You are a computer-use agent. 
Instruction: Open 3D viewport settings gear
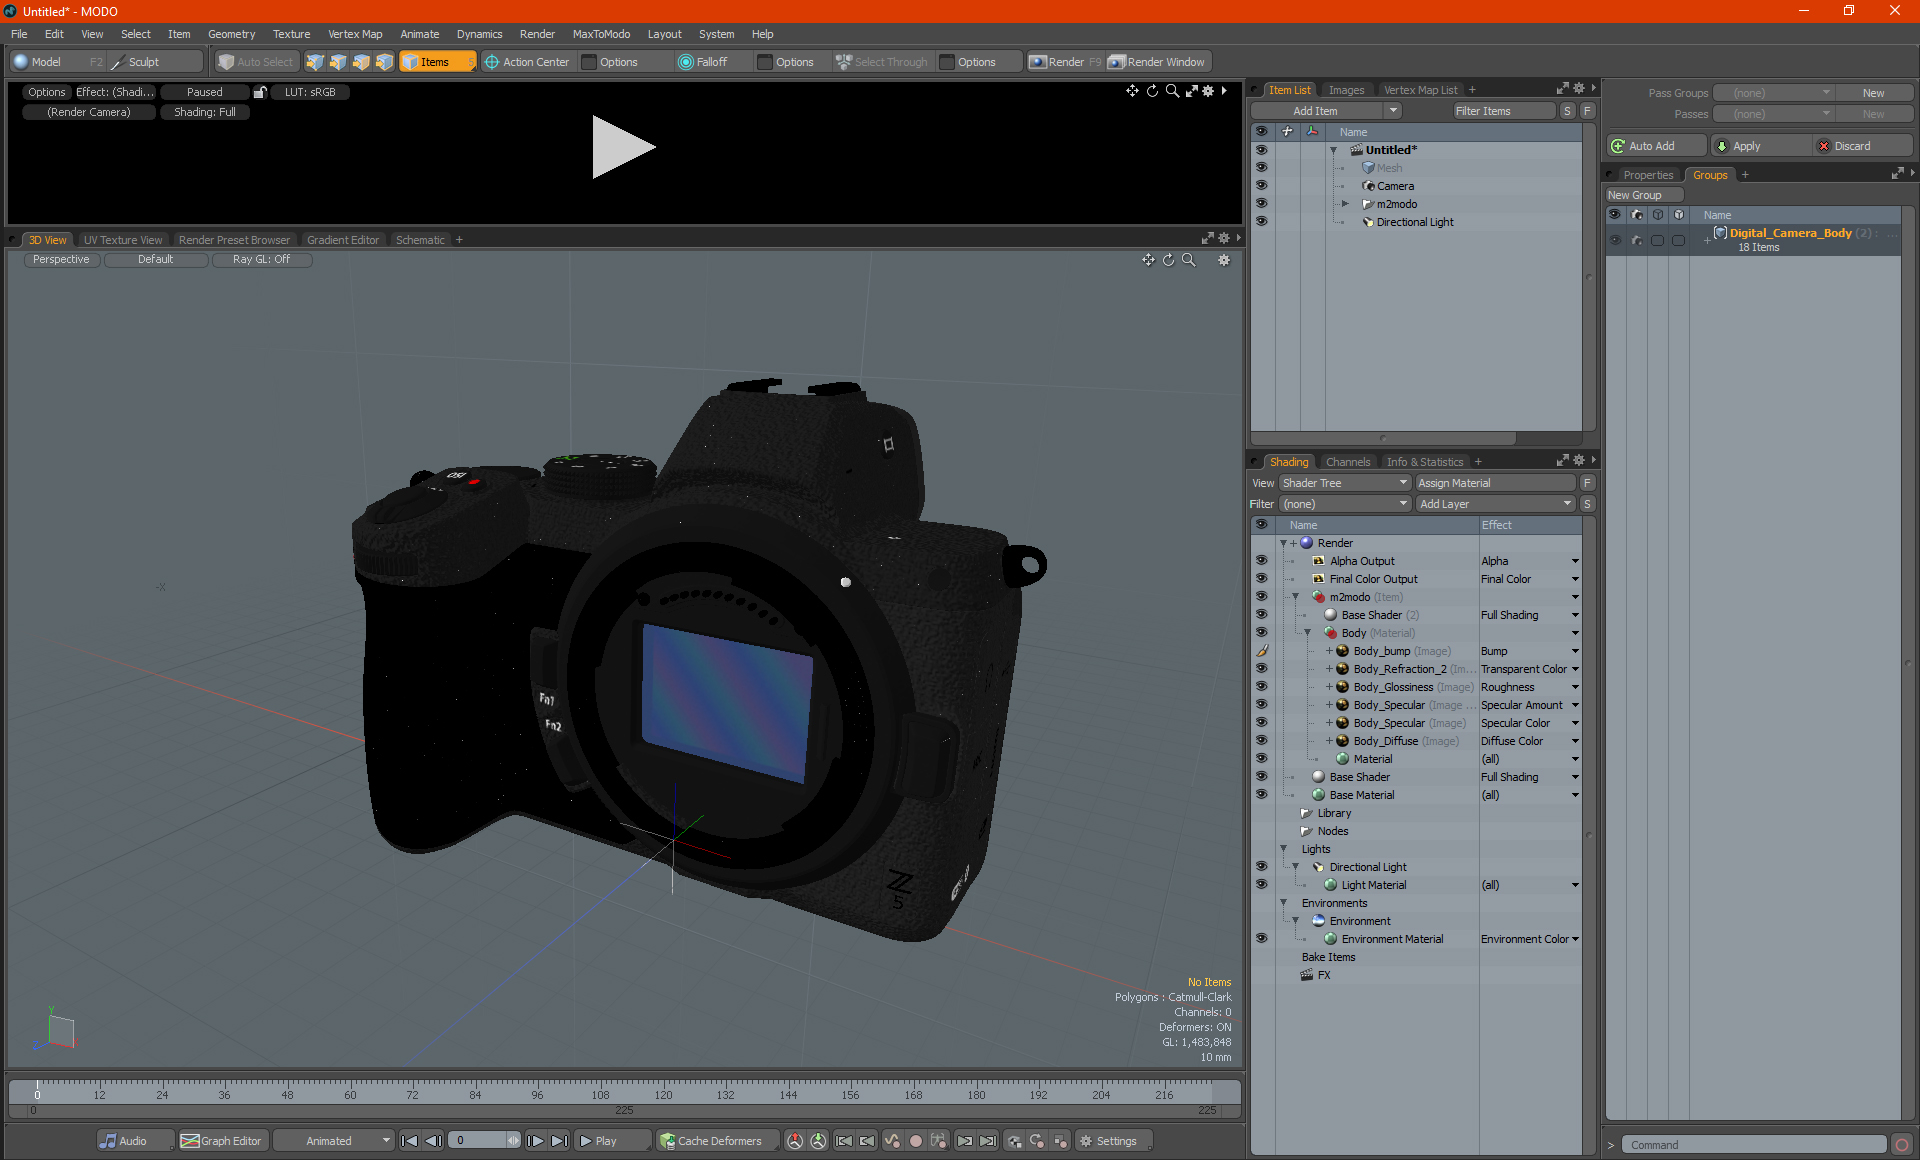coord(1223,260)
